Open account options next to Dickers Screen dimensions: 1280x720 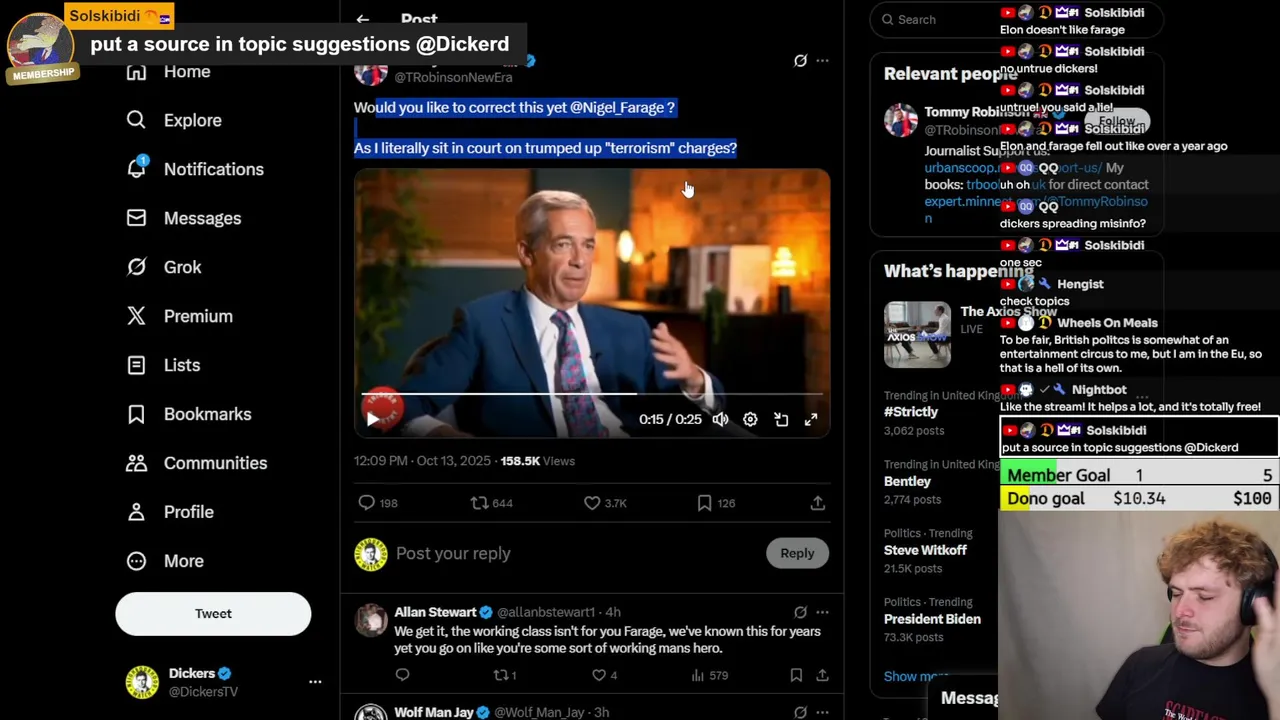tap(315, 682)
